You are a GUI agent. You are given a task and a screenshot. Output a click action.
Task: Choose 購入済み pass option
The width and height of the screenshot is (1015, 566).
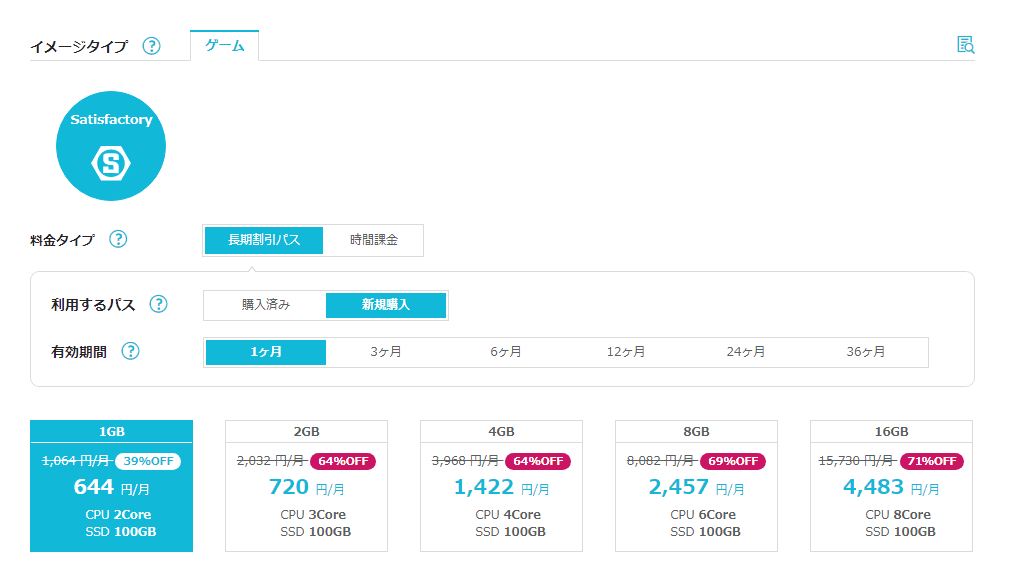click(x=265, y=305)
